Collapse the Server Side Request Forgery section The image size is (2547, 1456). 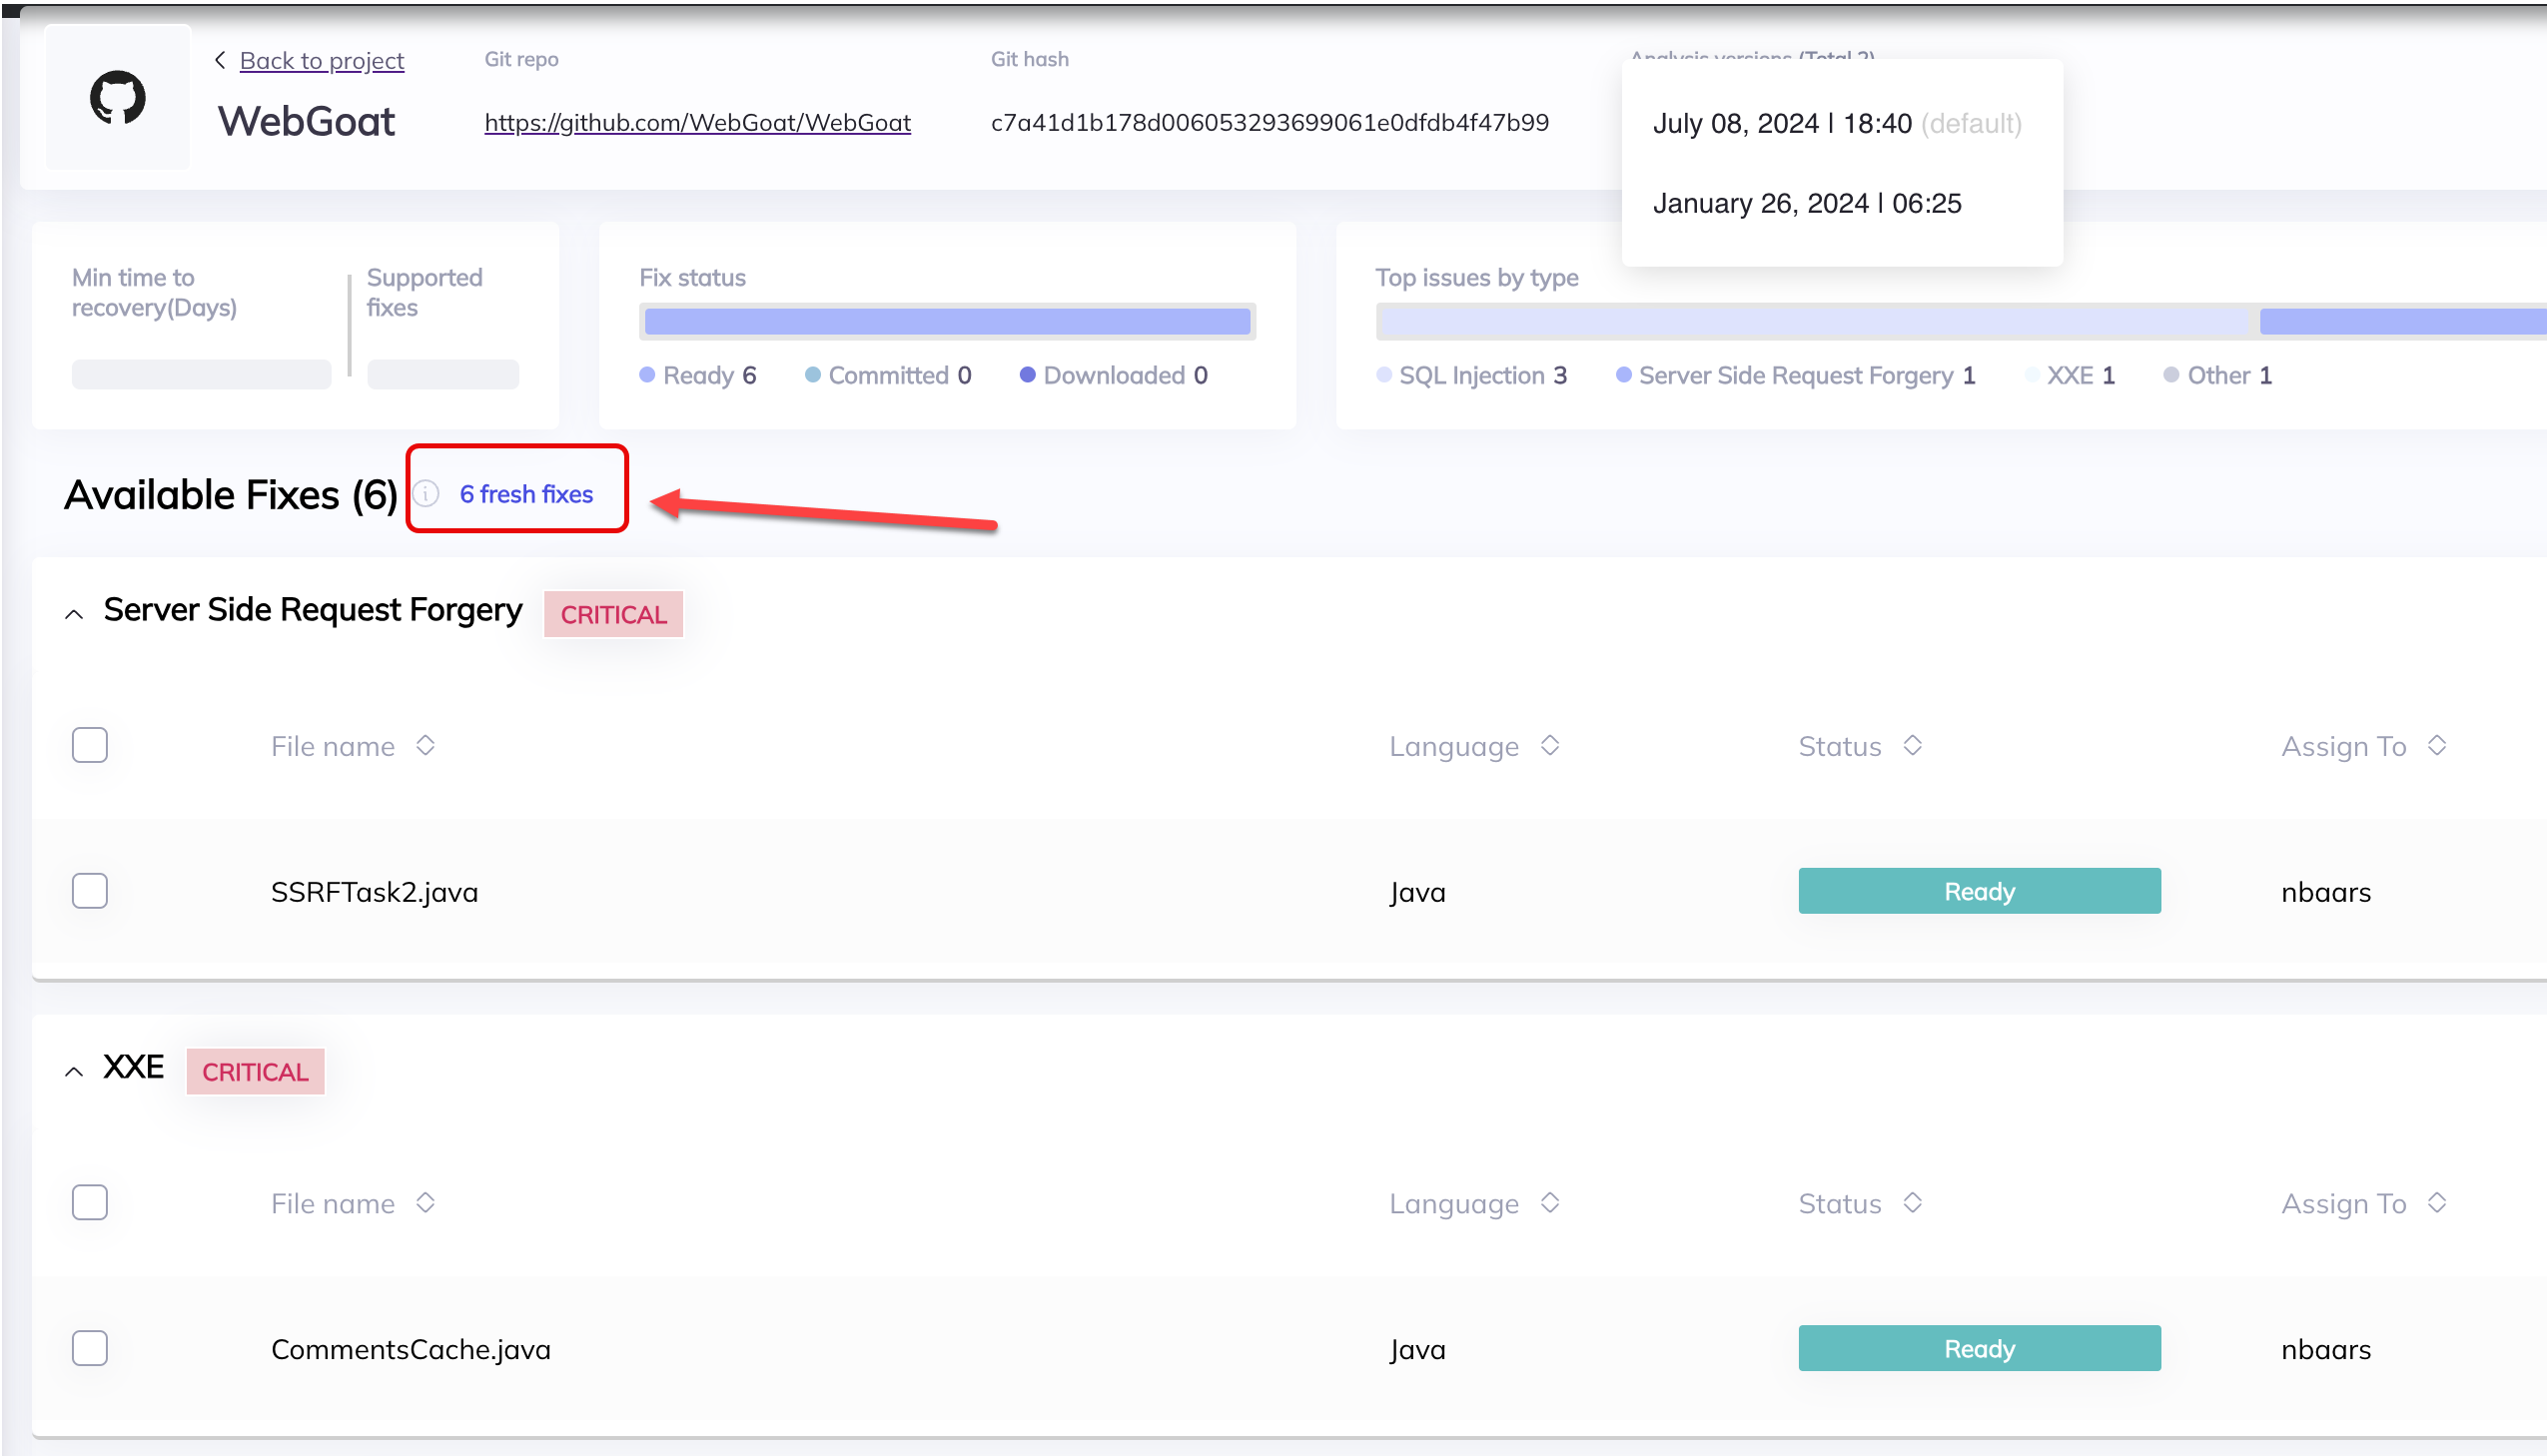(x=74, y=614)
